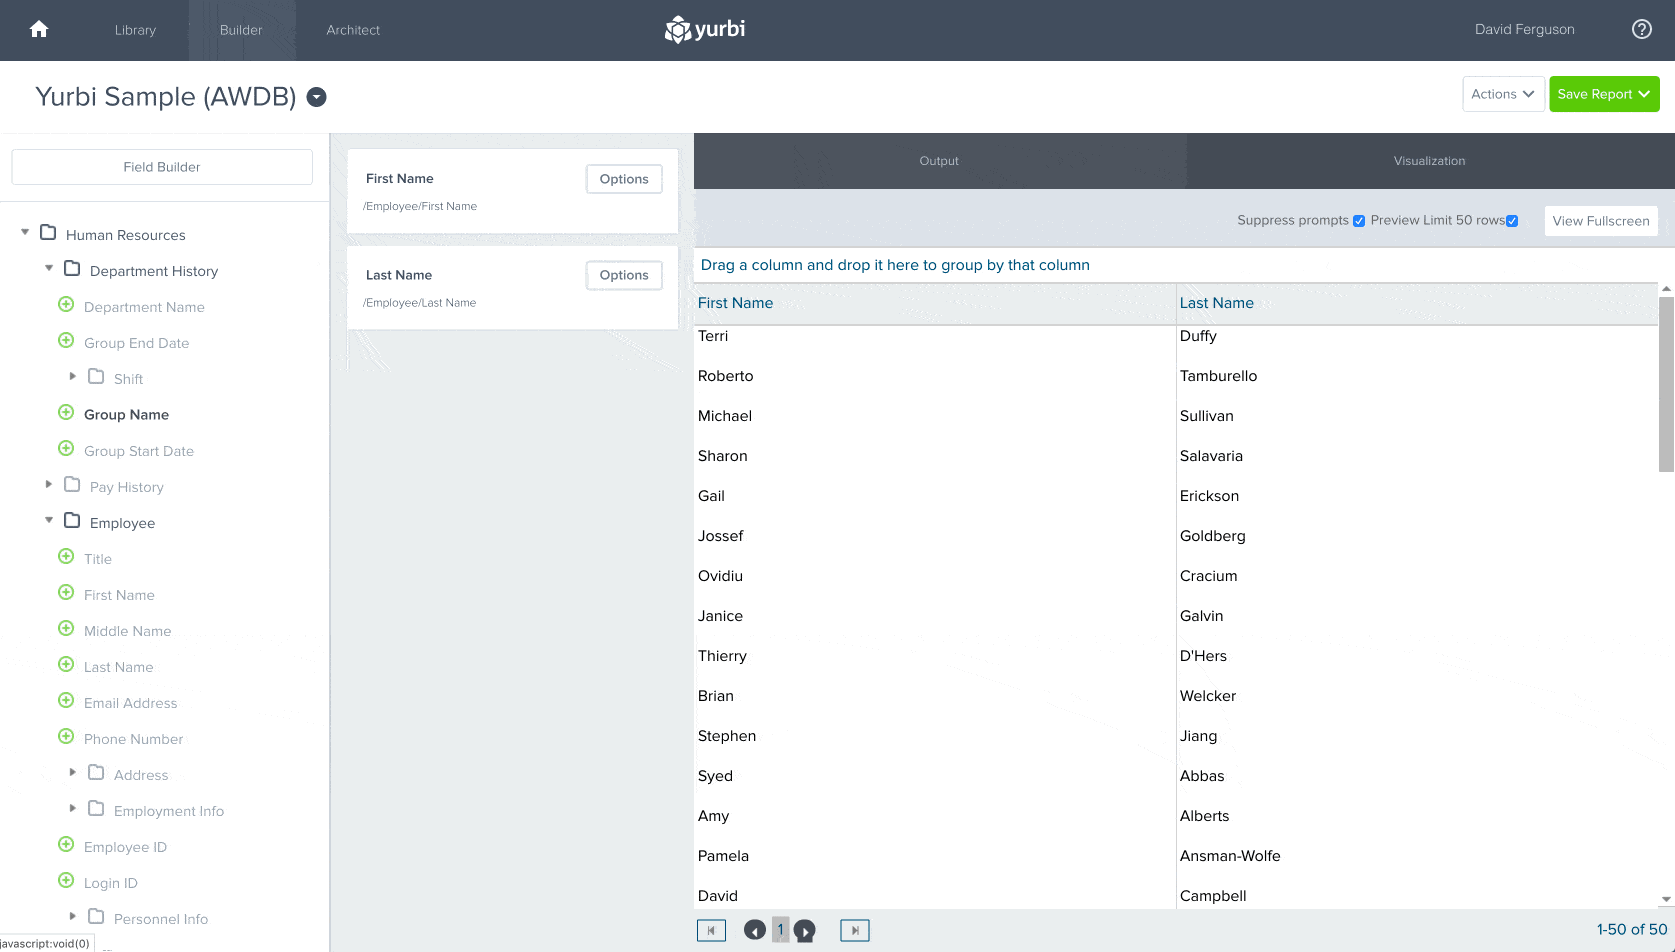
Task: Click inside the Field Builder search box
Action: coord(161,166)
